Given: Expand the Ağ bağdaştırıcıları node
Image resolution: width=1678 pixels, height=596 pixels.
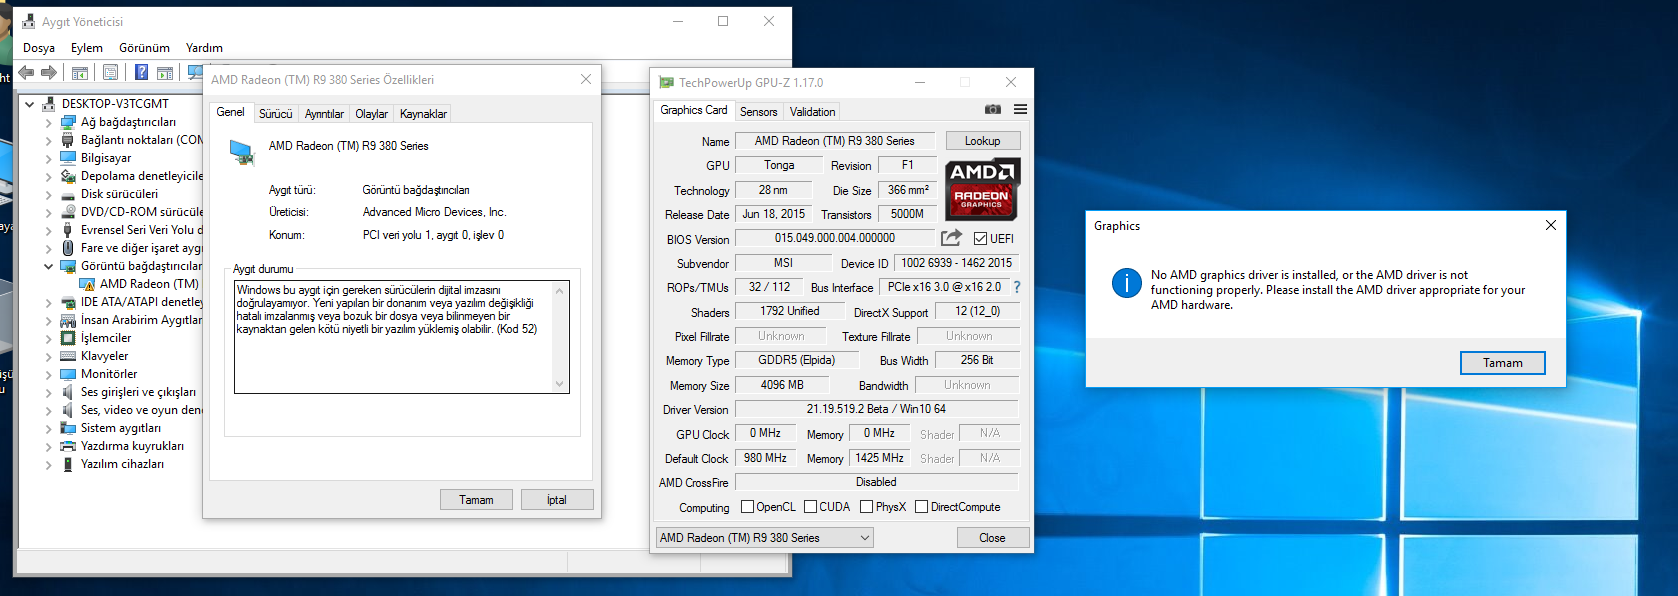Looking at the screenshot, I should tap(48, 122).
